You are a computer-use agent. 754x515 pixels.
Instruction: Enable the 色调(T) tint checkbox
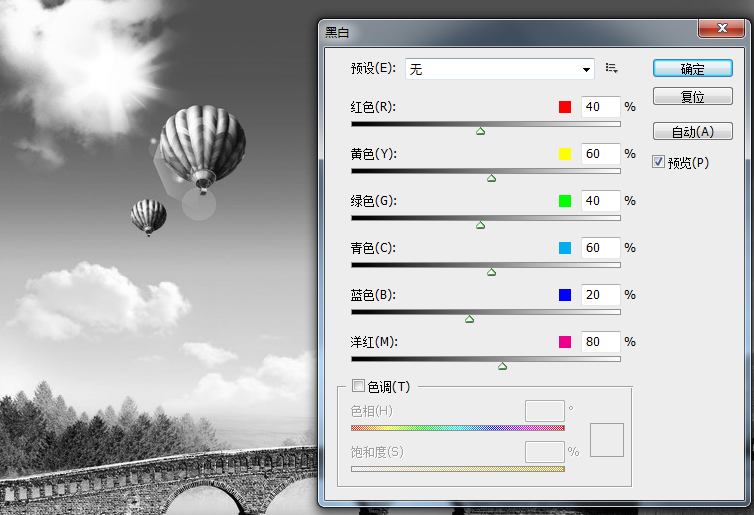pos(358,386)
